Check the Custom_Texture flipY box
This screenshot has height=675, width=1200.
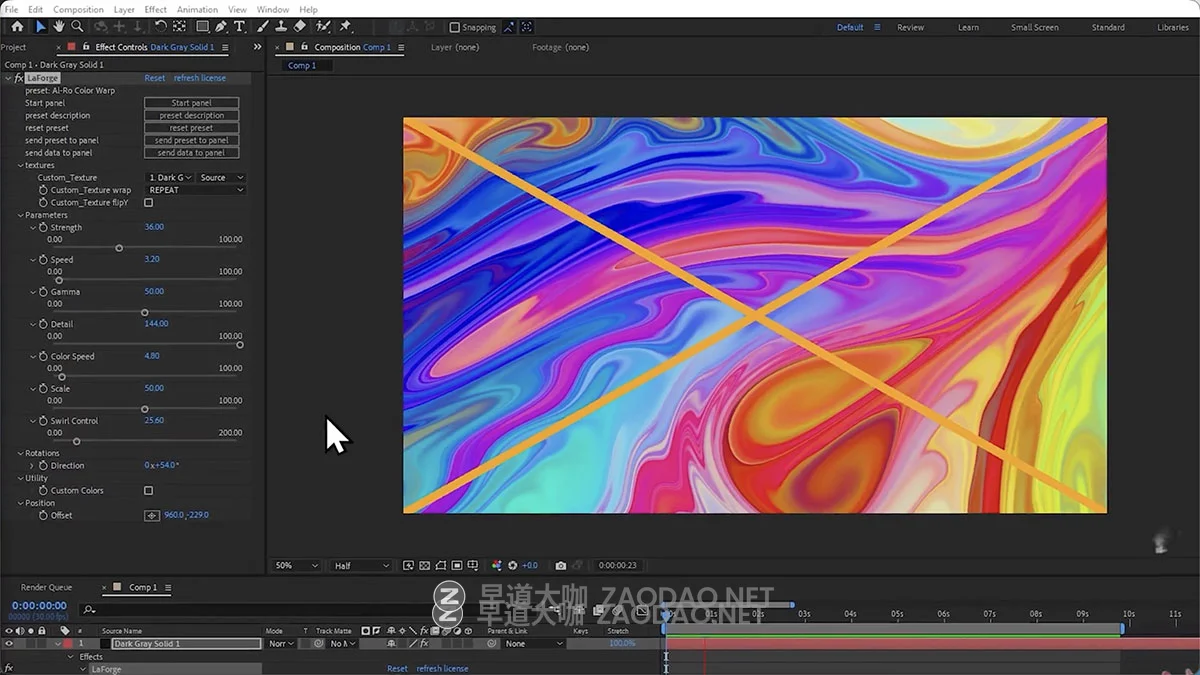tap(148, 201)
